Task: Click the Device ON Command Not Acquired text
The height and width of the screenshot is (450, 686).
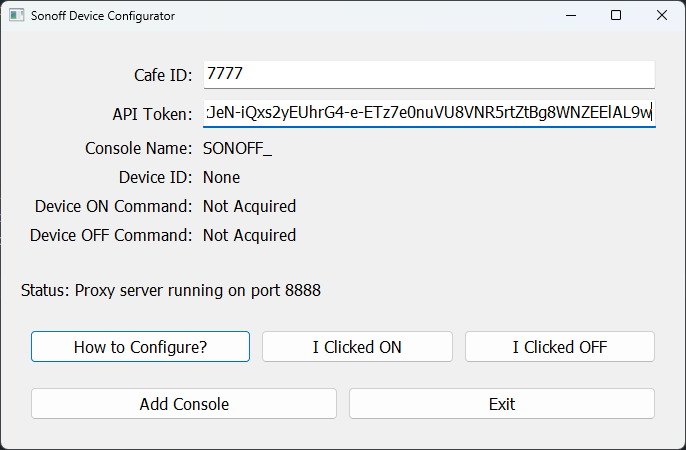Action: coord(249,206)
